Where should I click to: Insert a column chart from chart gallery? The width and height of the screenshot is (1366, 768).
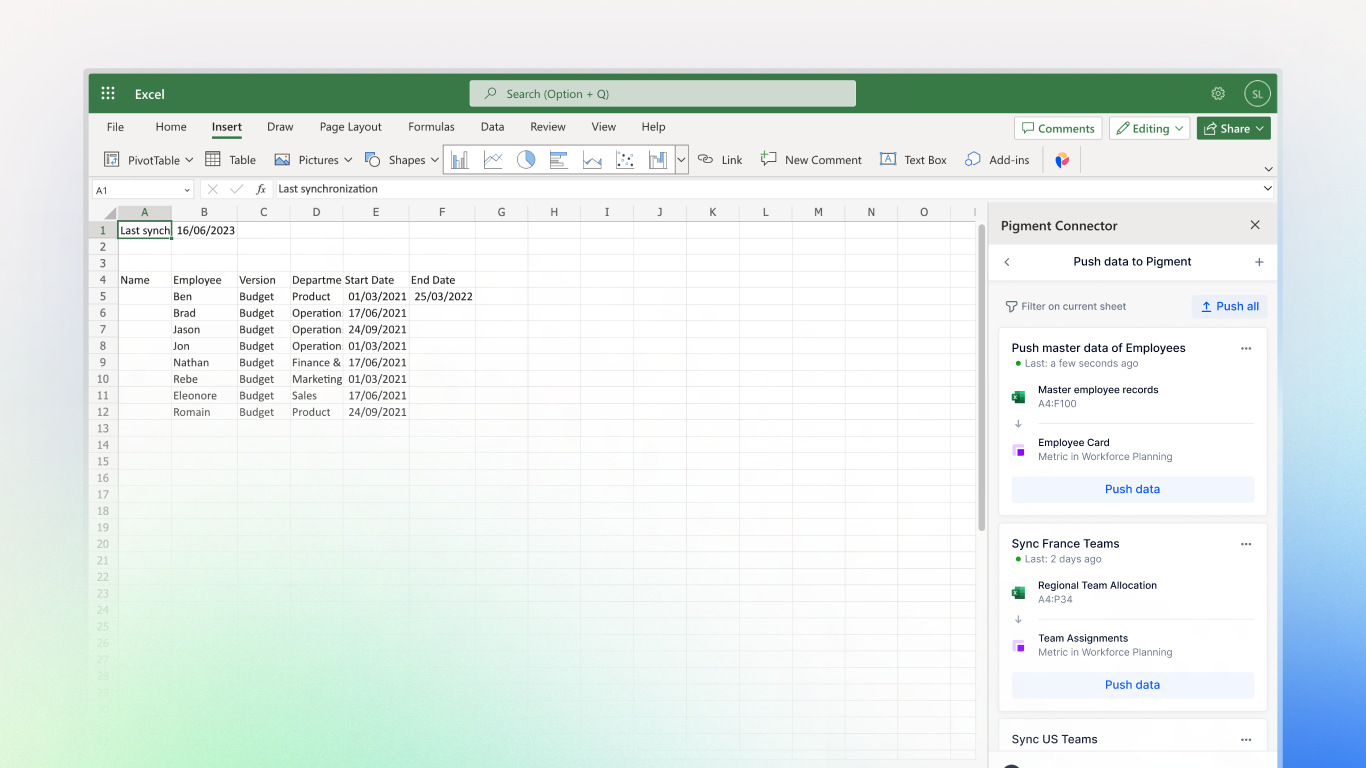tap(459, 160)
